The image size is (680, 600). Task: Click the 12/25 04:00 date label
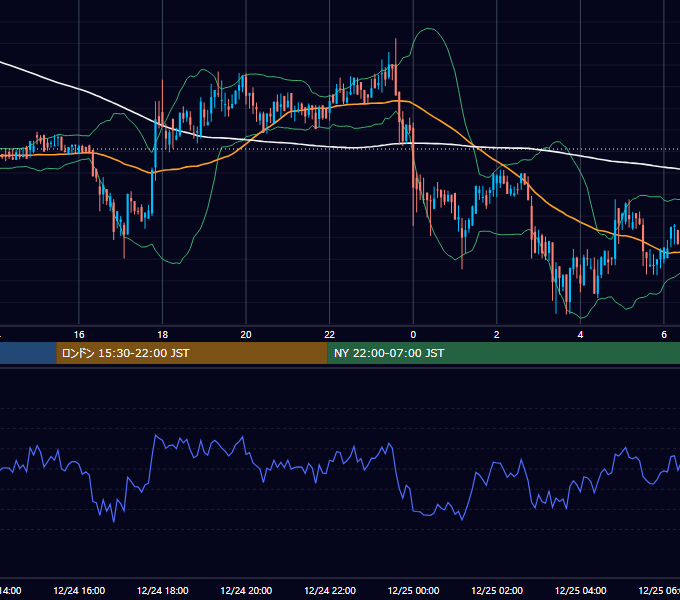[x=581, y=590]
